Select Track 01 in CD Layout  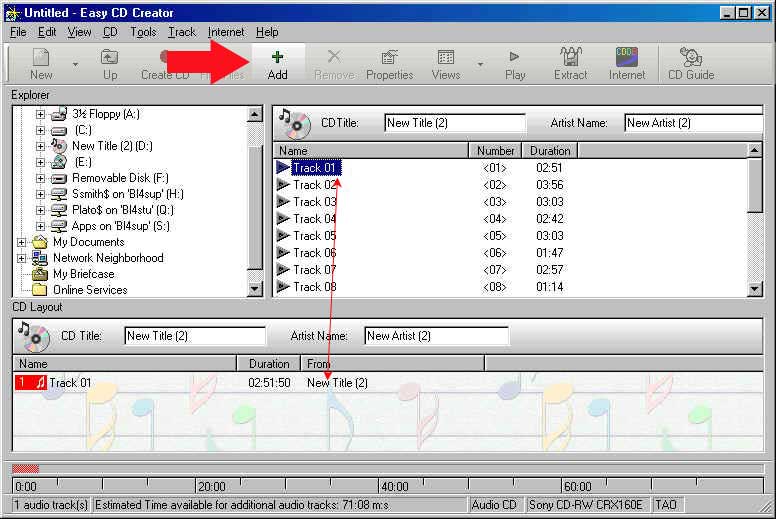click(x=70, y=382)
